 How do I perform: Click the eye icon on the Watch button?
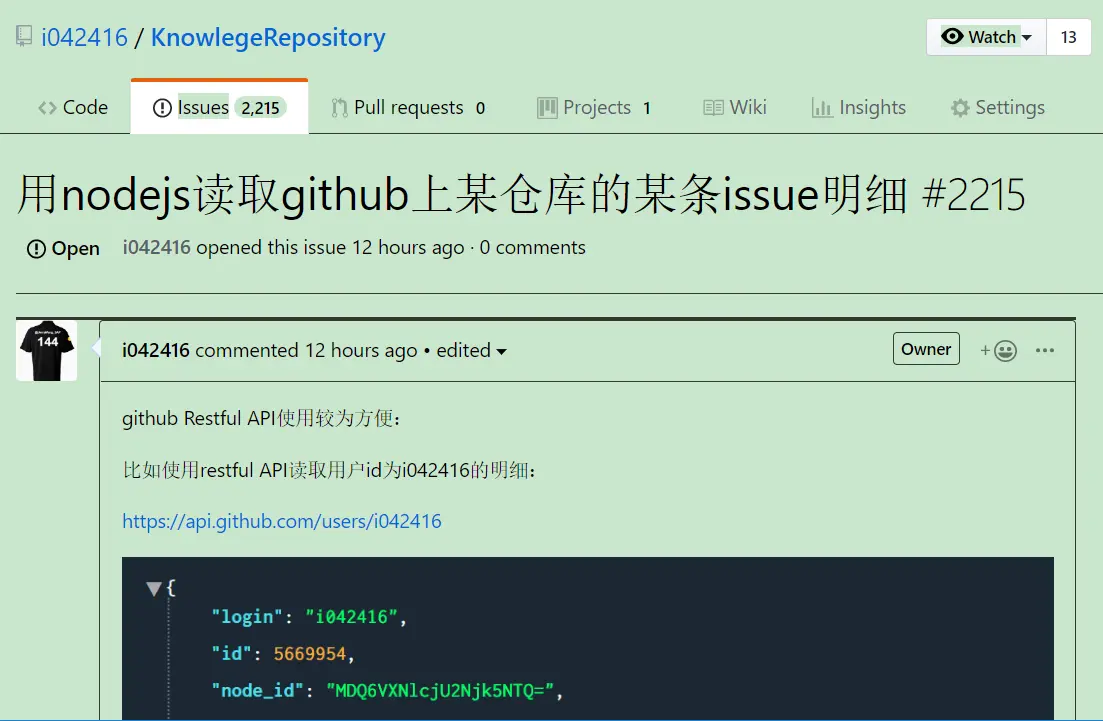[x=952, y=37]
